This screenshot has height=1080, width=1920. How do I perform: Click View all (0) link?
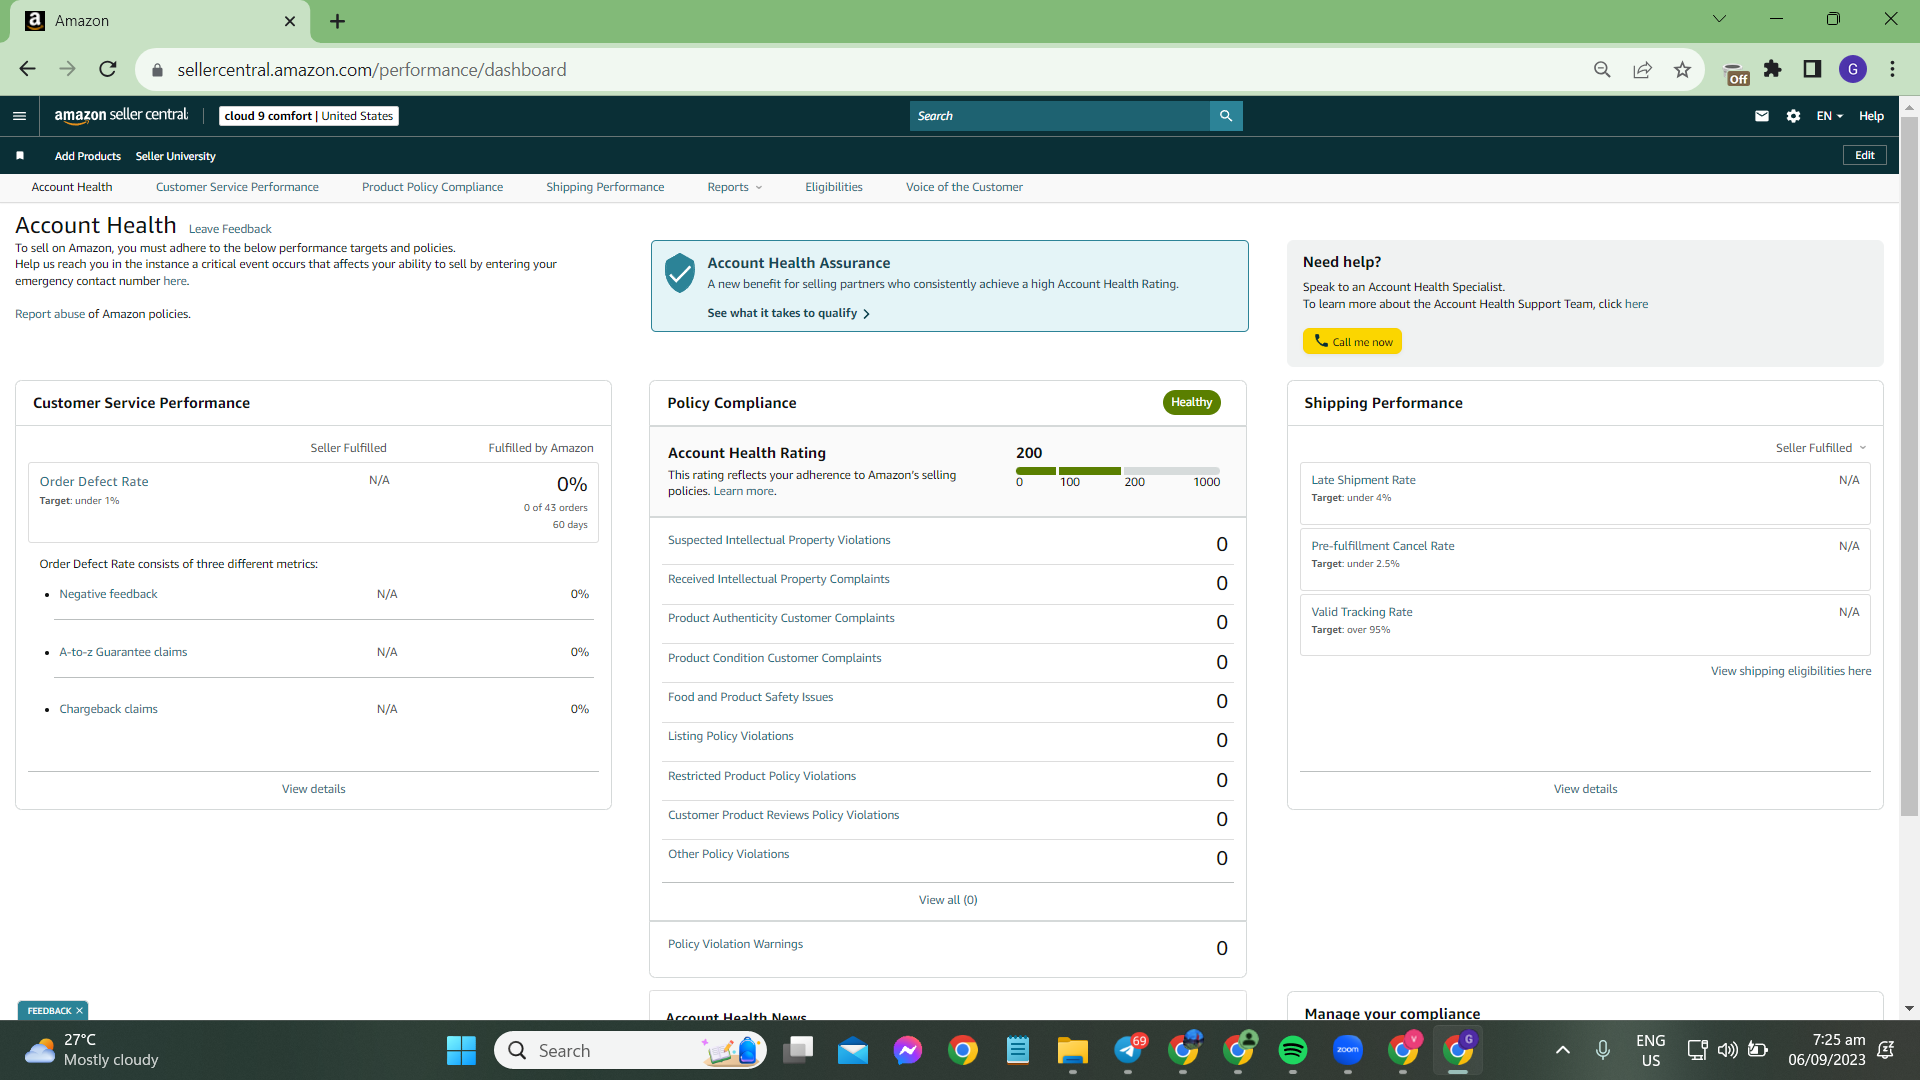[x=948, y=900]
